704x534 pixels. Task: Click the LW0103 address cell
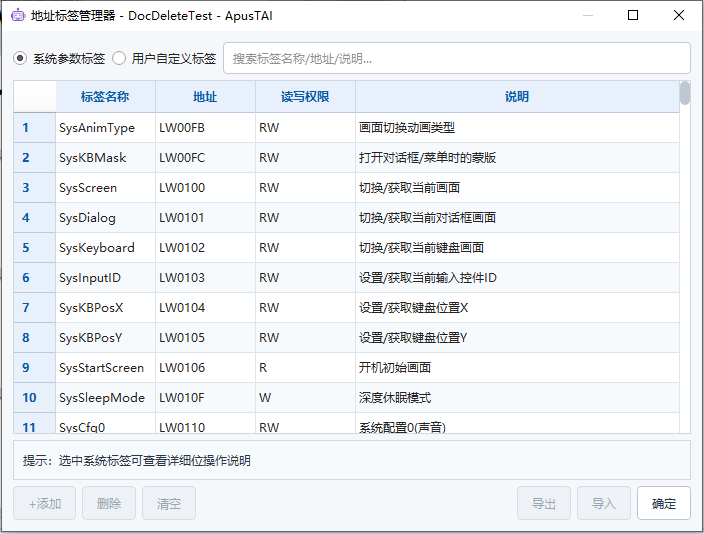point(206,278)
